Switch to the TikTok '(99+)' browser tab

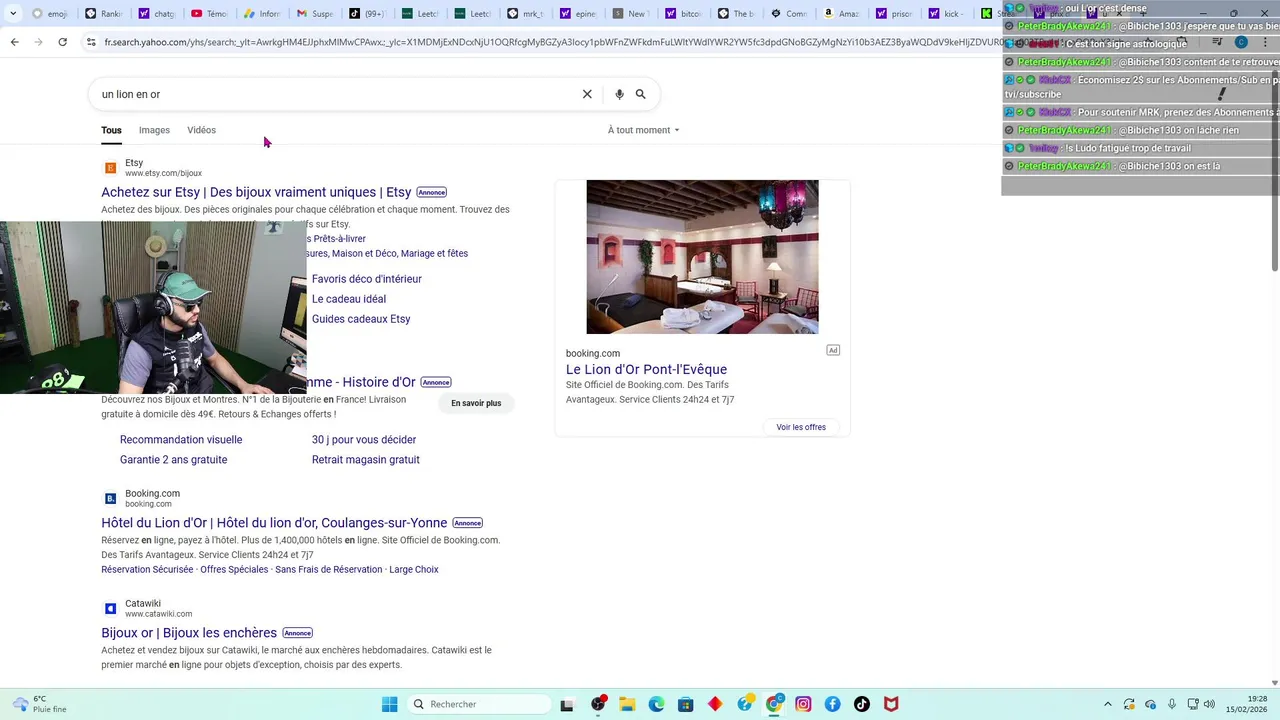[x=369, y=14]
